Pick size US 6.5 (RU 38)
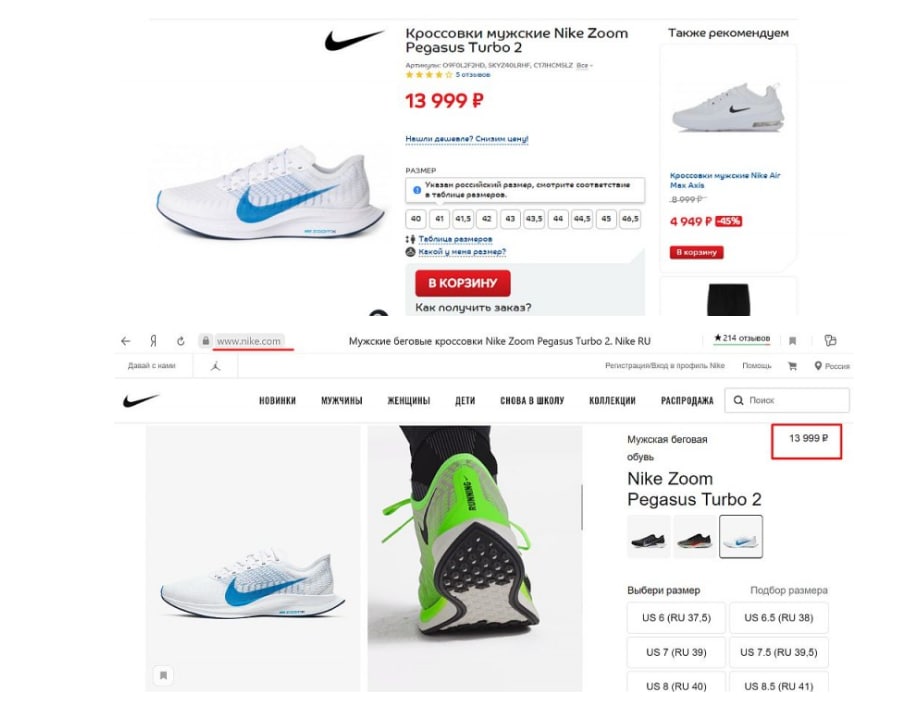Image resolution: width=921 pixels, height=720 pixels. (779, 618)
